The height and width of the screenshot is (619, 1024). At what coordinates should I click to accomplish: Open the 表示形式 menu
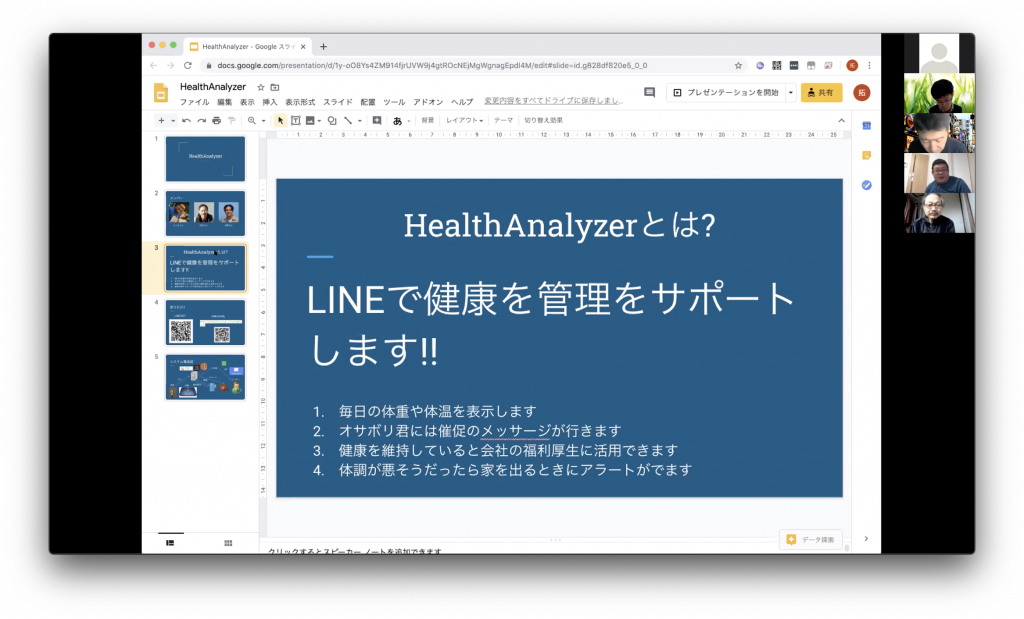pos(300,103)
